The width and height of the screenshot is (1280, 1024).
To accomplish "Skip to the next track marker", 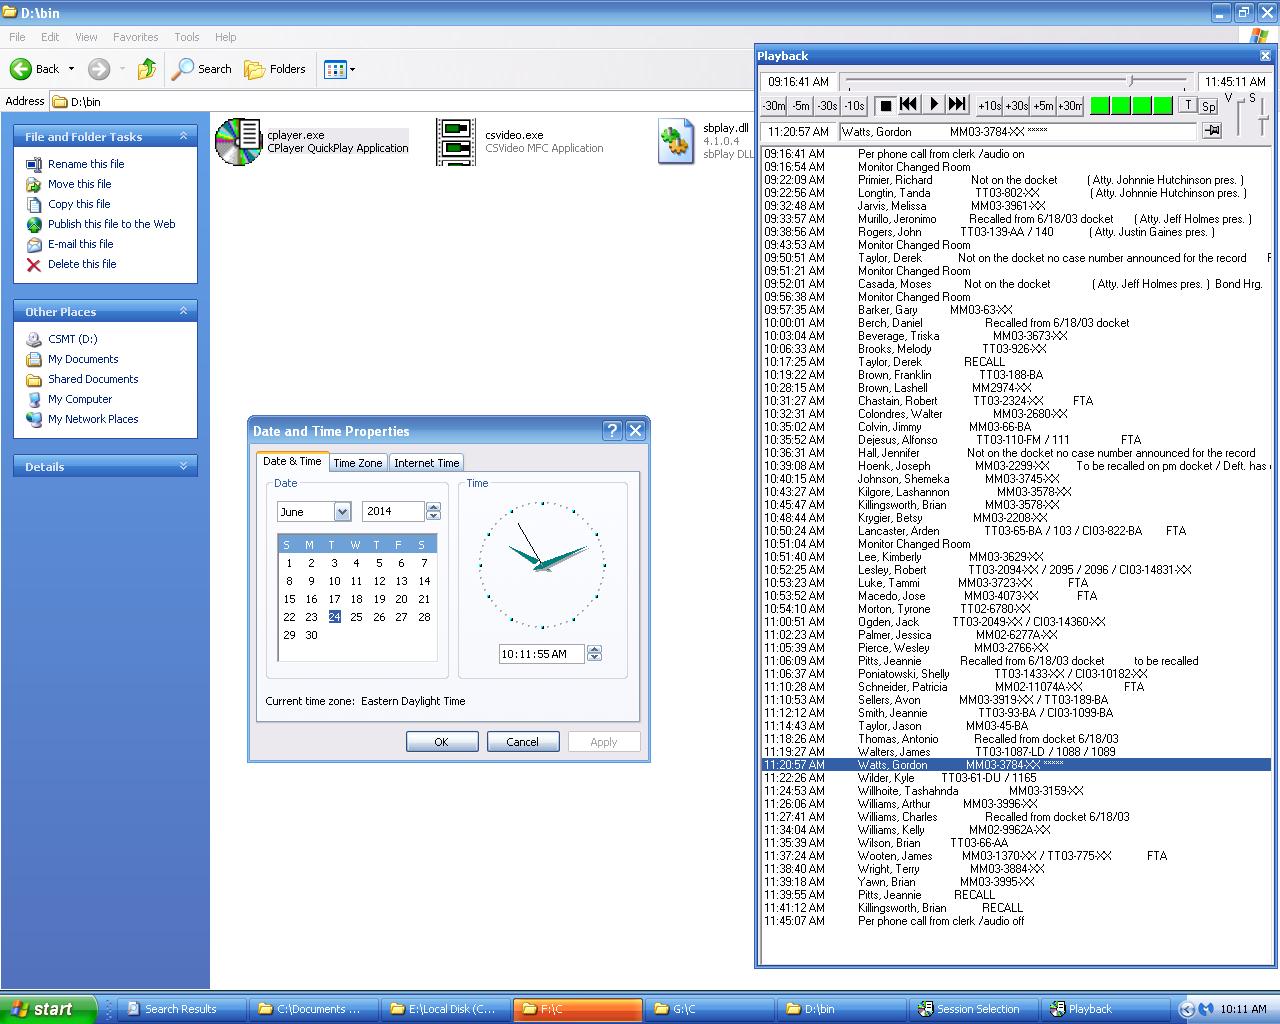I will pos(957,105).
